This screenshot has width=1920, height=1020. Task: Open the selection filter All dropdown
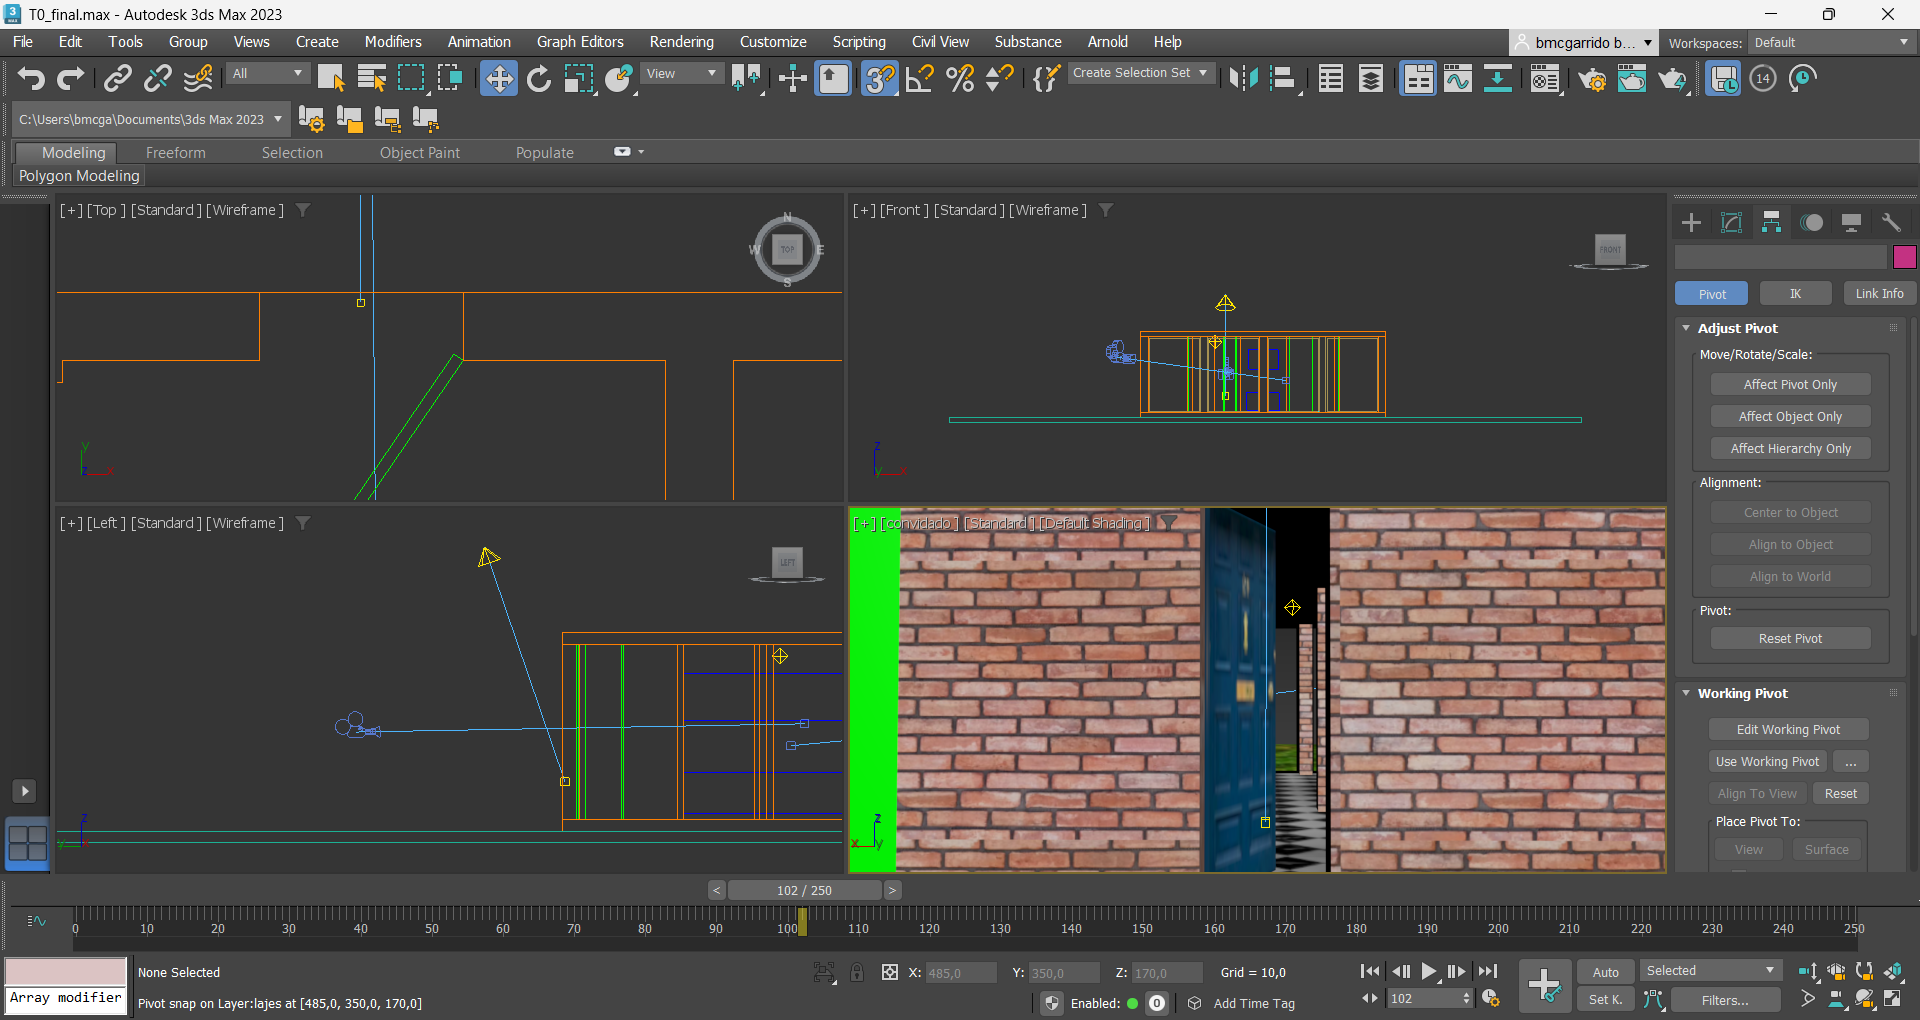(267, 73)
